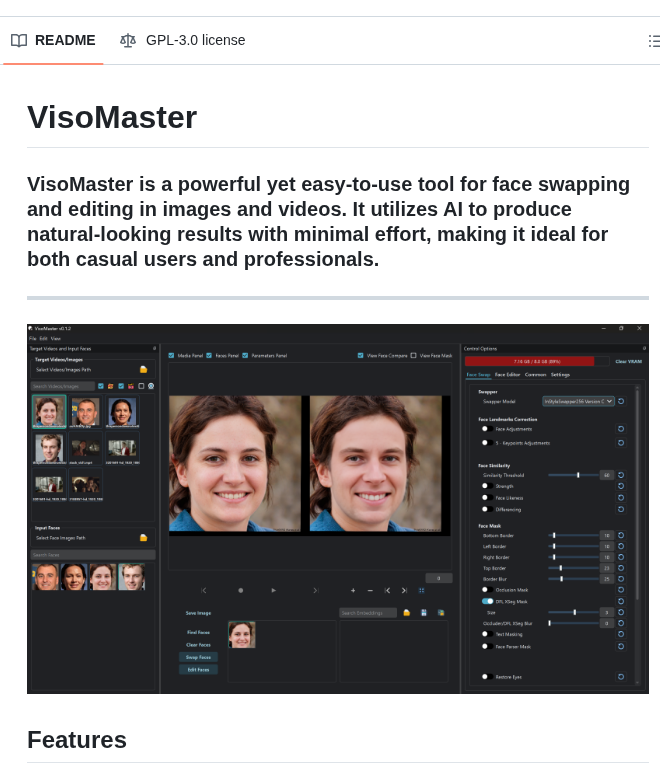Switch to the README tab

coord(53,40)
